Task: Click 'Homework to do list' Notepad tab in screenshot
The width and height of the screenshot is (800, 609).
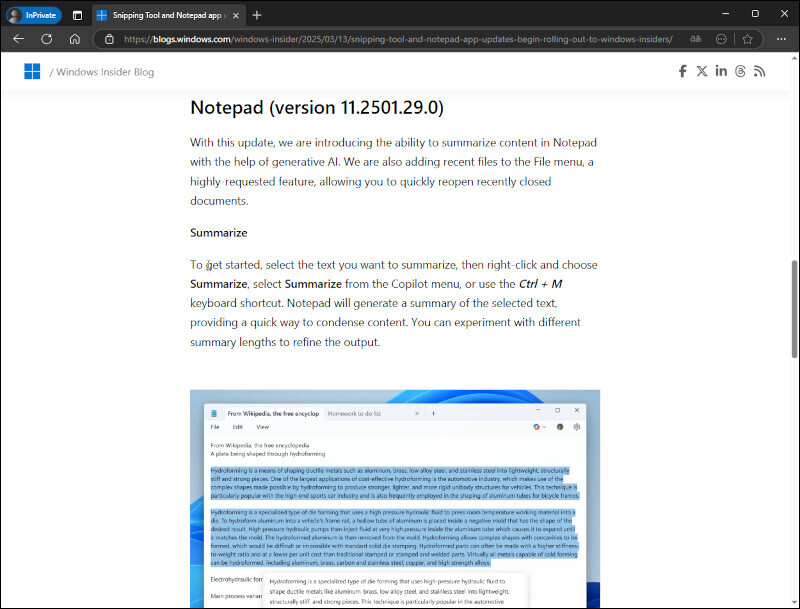Action: click(354, 414)
